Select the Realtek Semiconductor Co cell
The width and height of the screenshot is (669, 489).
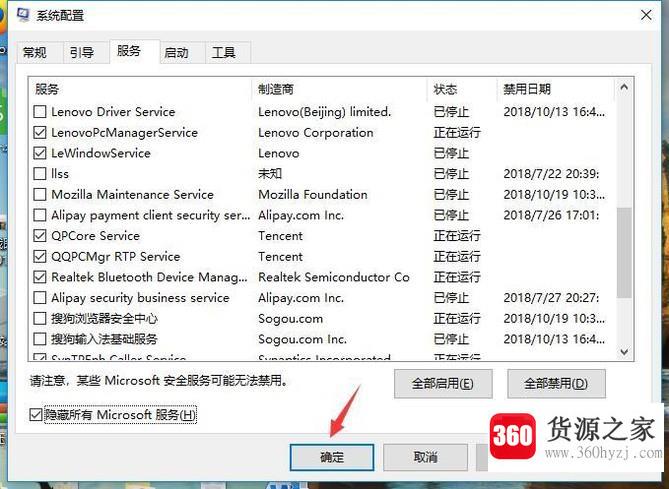click(x=334, y=277)
